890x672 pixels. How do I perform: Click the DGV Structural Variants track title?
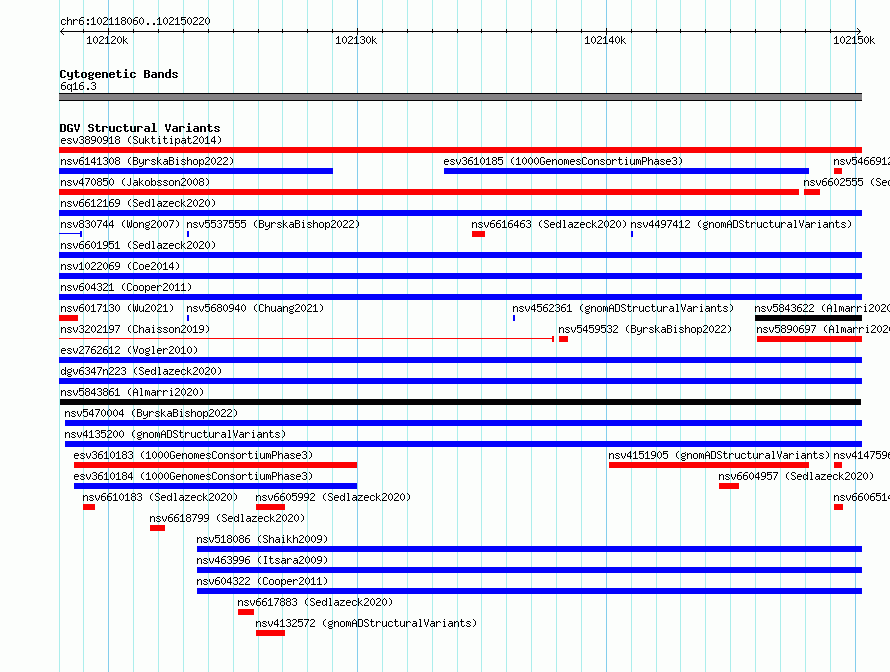(140, 128)
